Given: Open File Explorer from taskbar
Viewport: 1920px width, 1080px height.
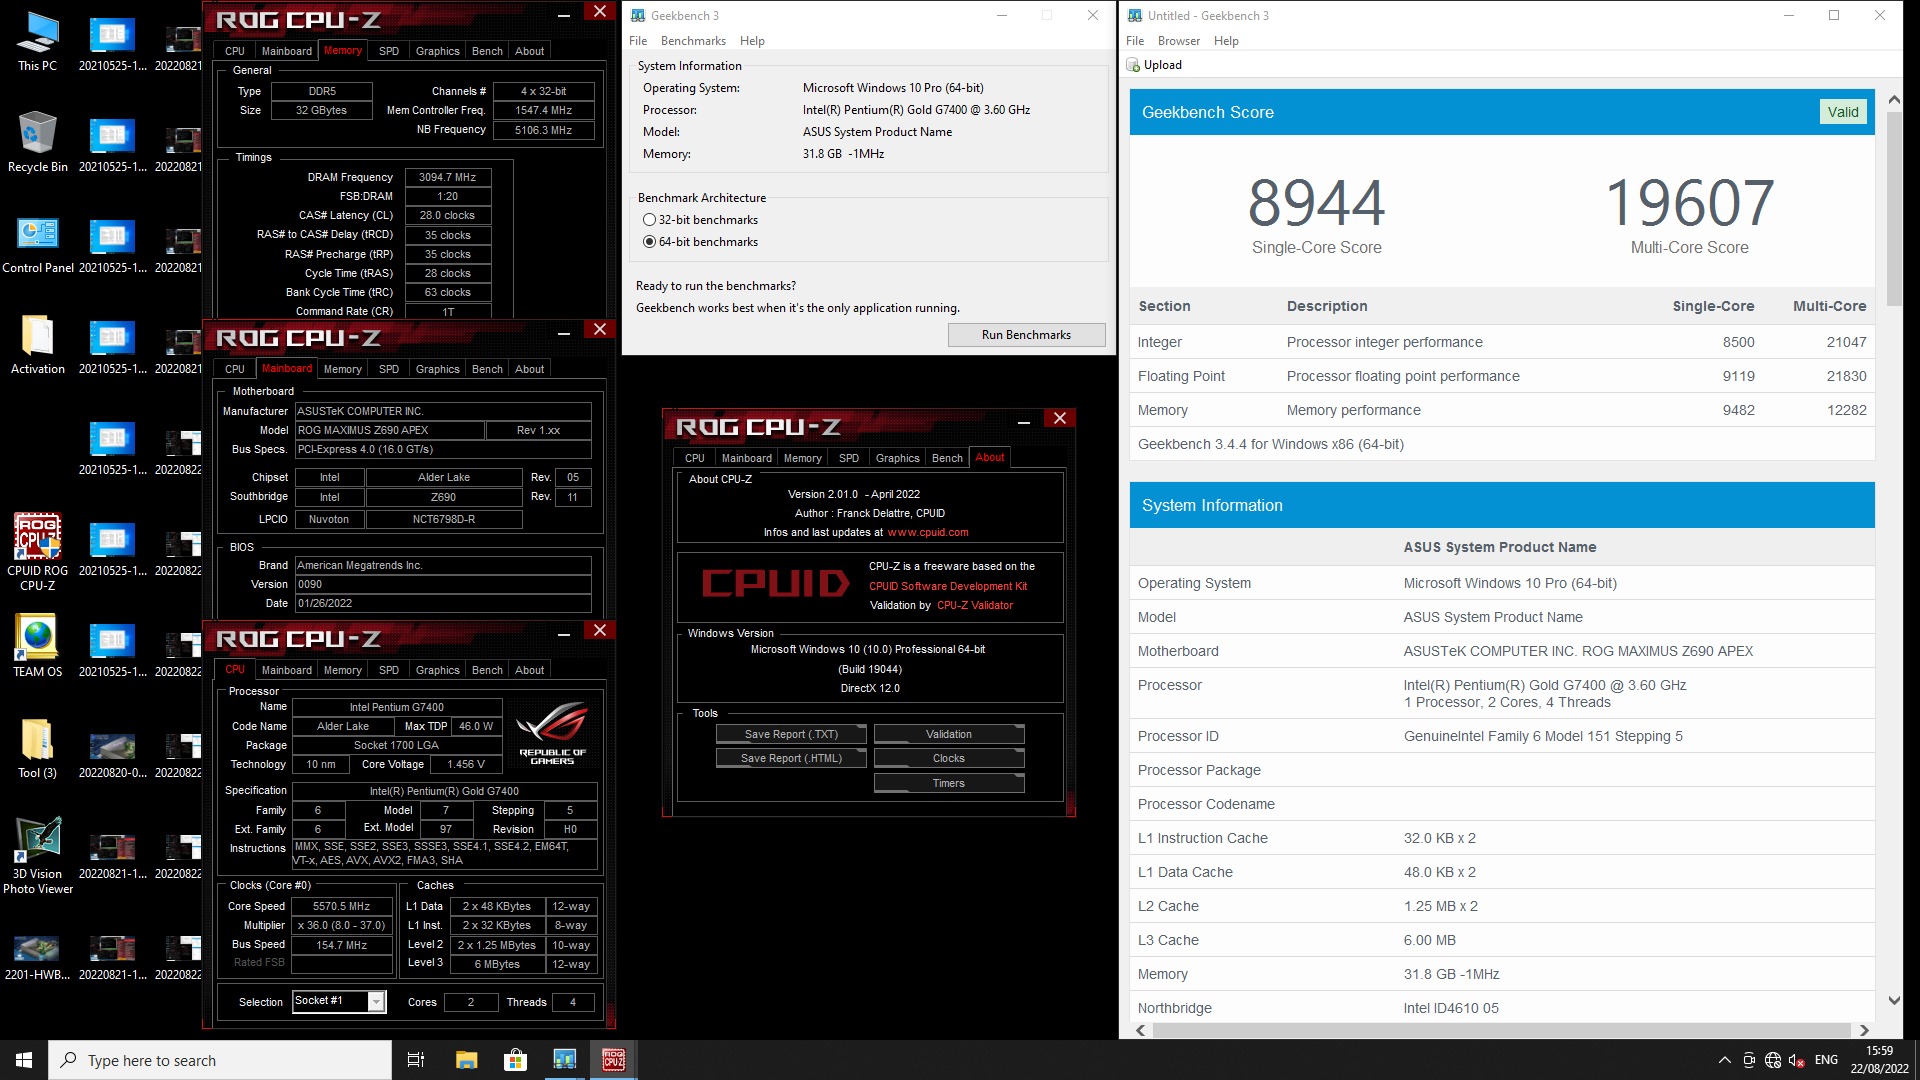Looking at the screenshot, I should tap(466, 1060).
